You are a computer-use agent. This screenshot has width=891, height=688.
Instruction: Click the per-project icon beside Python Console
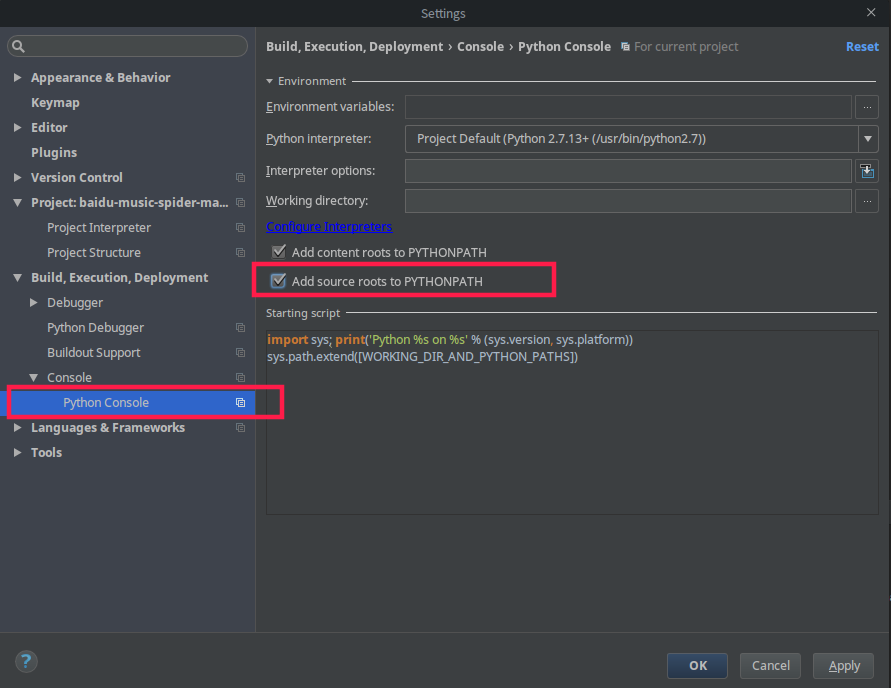coord(240,403)
